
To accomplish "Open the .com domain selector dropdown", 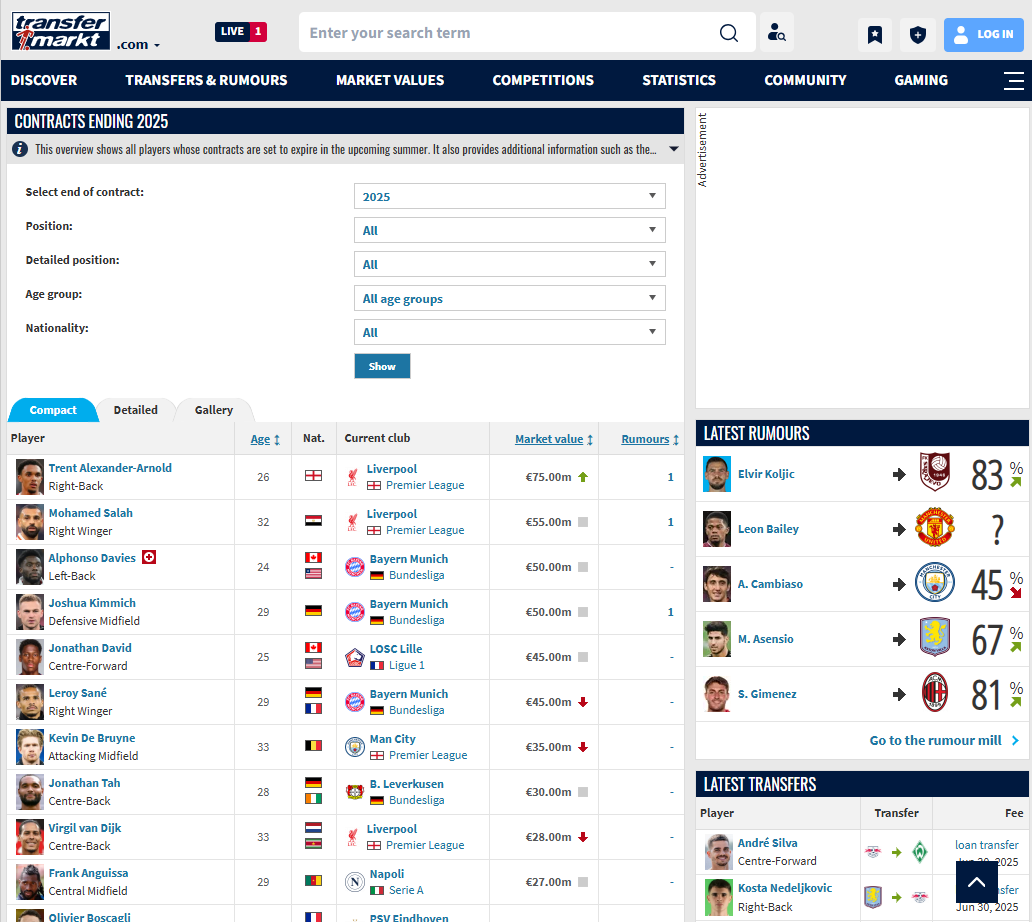I will [x=138, y=45].
